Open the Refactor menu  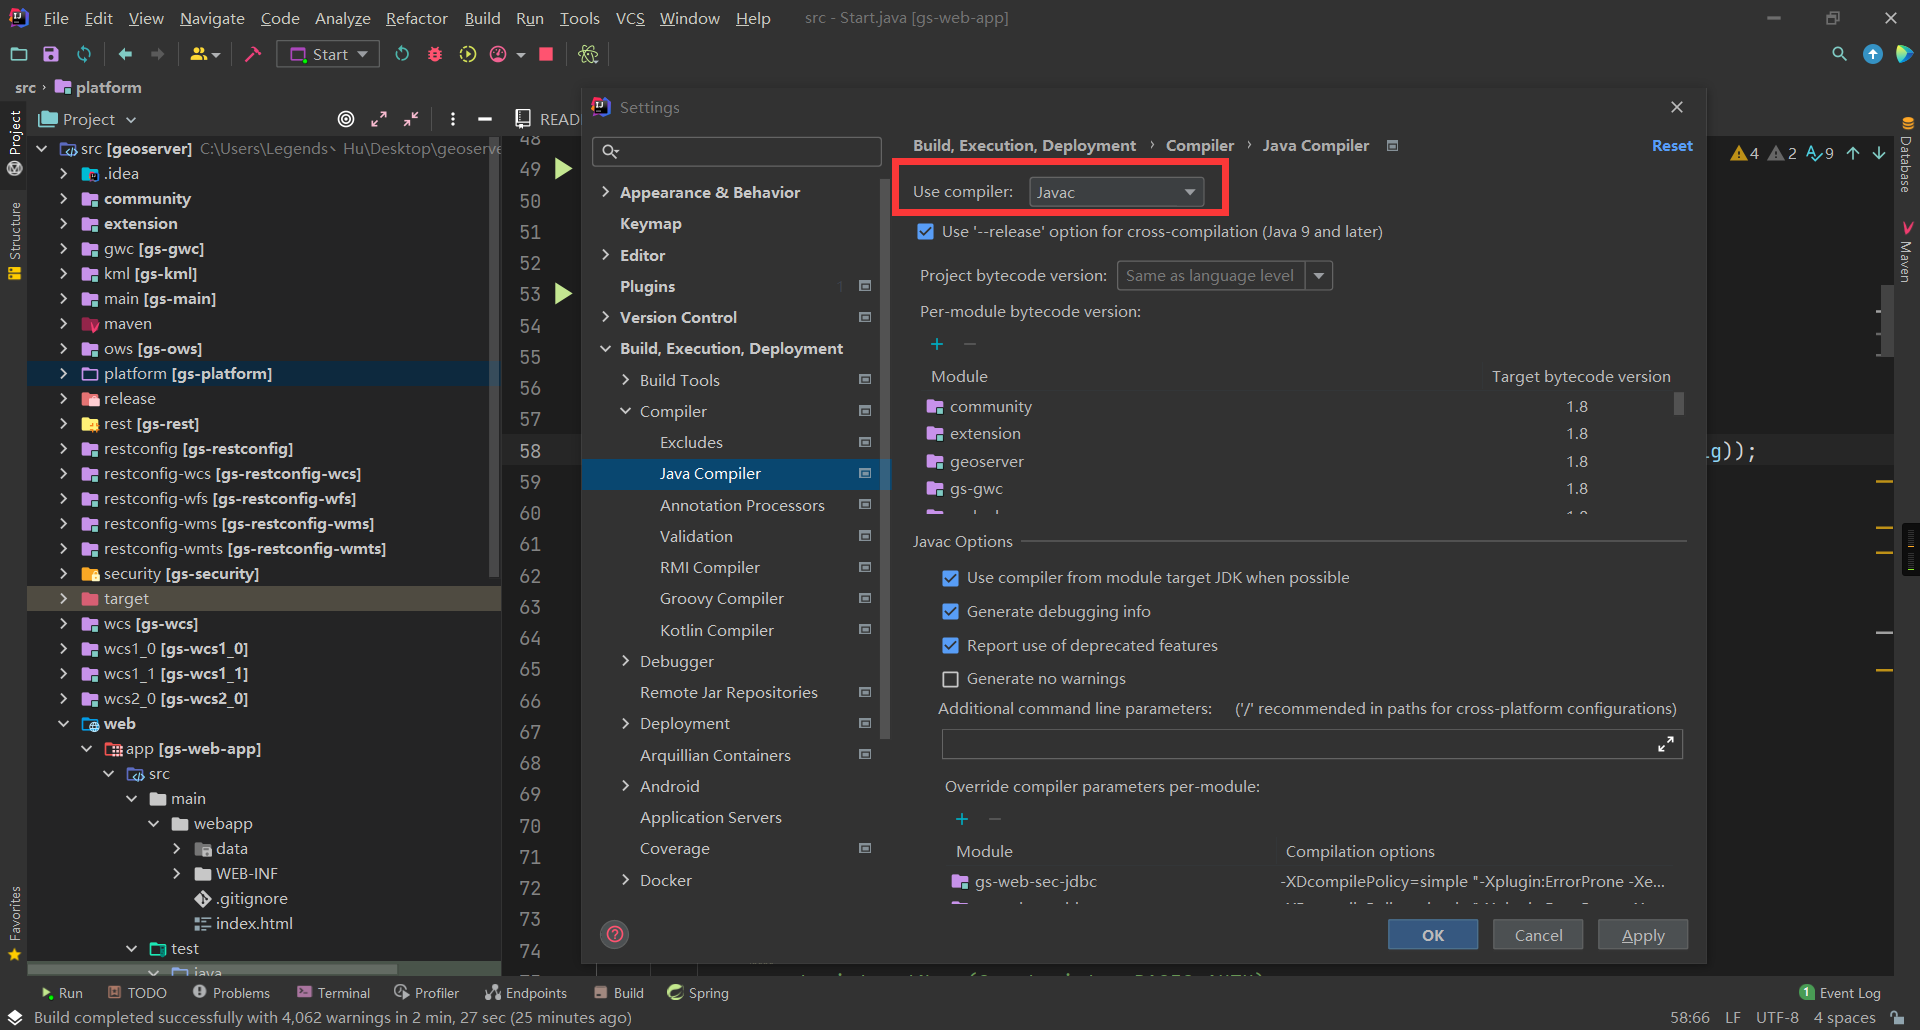point(416,18)
